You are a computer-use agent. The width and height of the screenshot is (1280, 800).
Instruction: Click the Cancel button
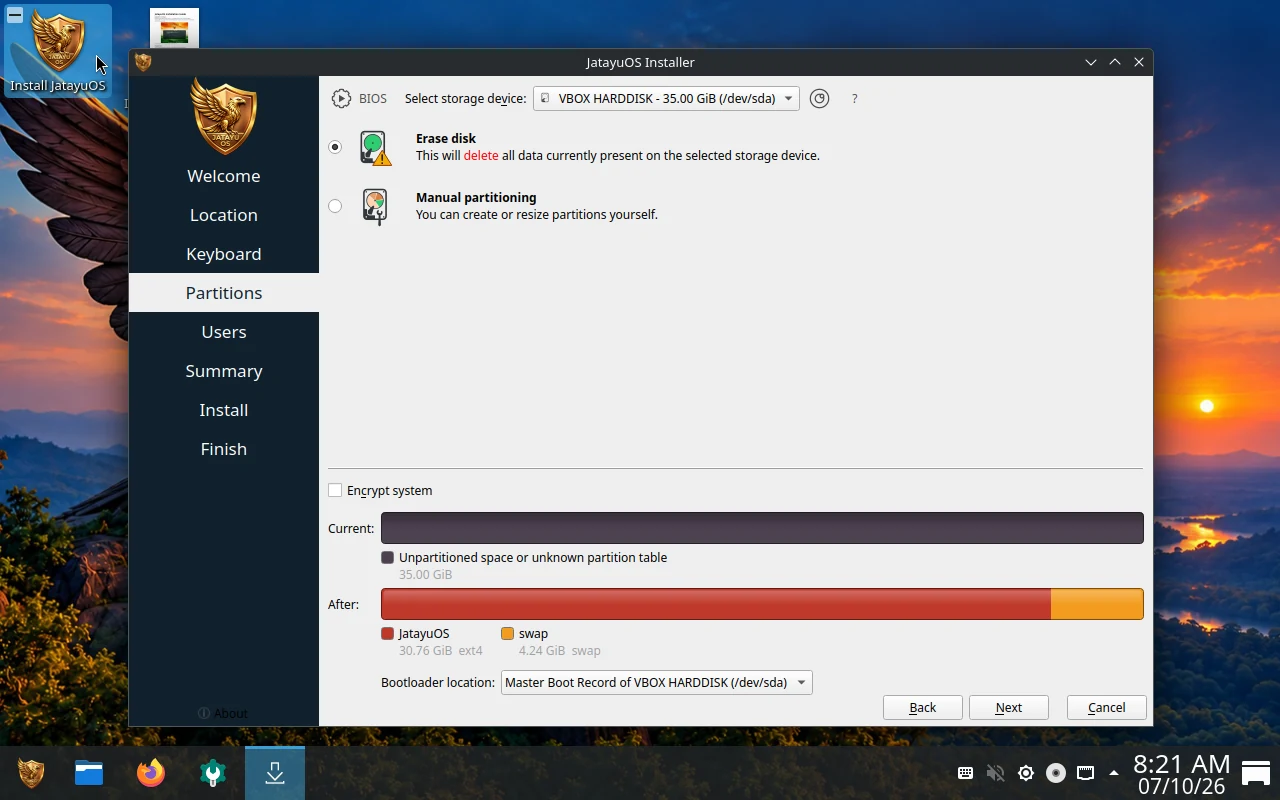[x=1106, y=707]
